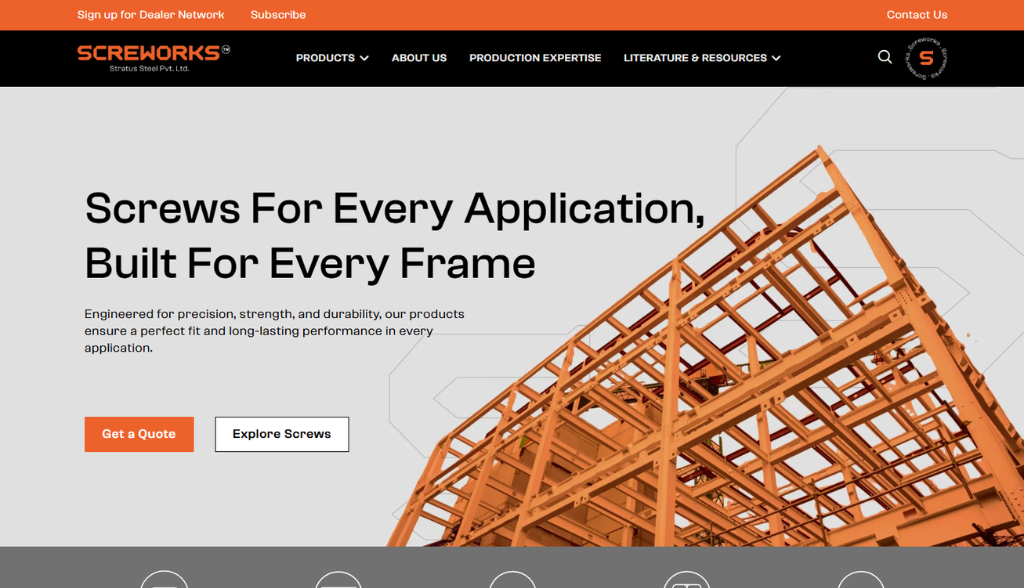Click the search magnifier icon in the navbar
The image size is (1024, 588).
884,57
